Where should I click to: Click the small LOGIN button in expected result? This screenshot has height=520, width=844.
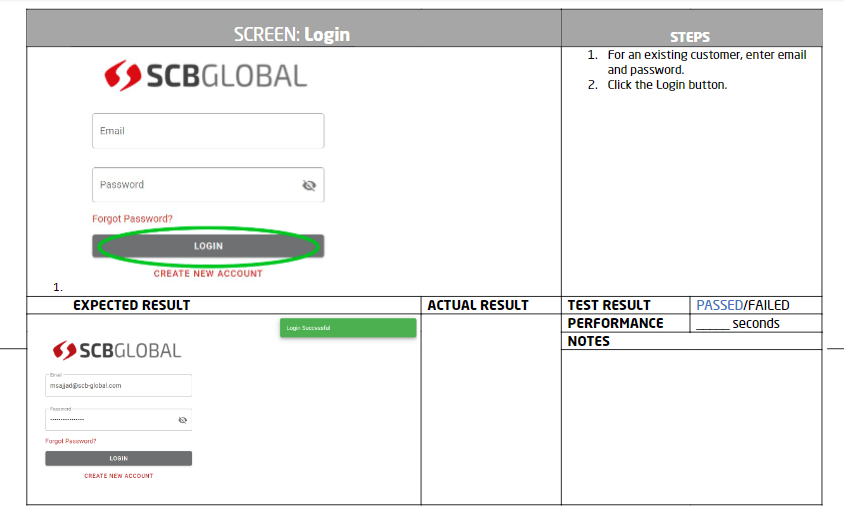point(118,458)
